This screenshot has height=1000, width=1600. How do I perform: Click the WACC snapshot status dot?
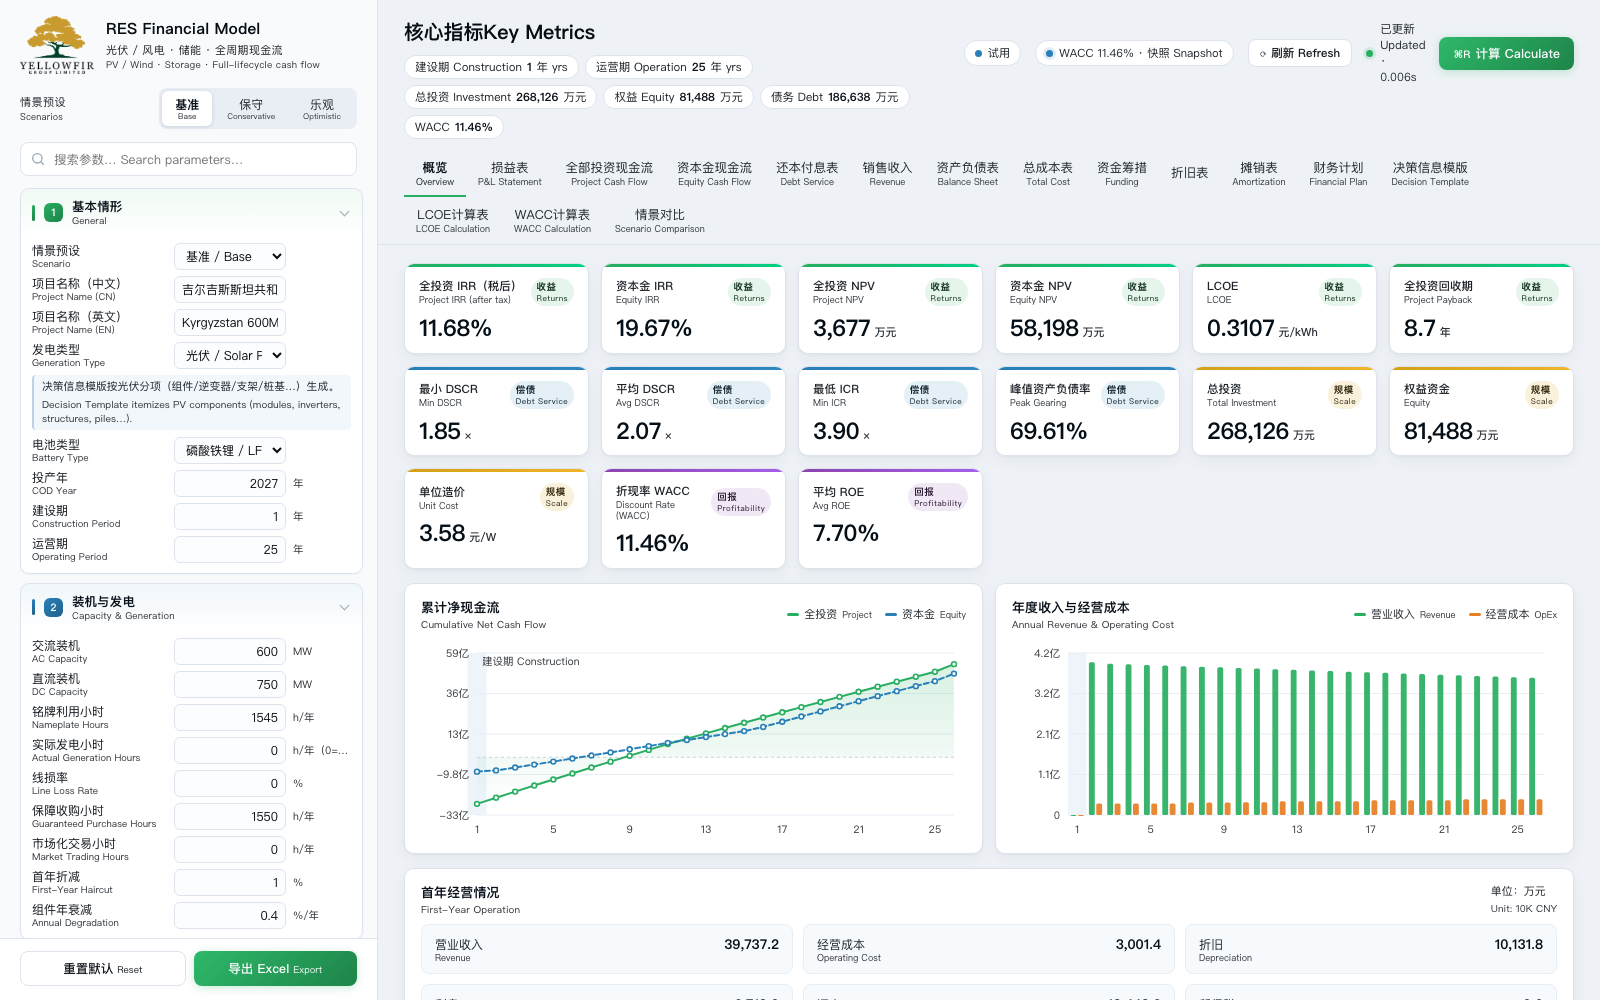point(1049,54)
